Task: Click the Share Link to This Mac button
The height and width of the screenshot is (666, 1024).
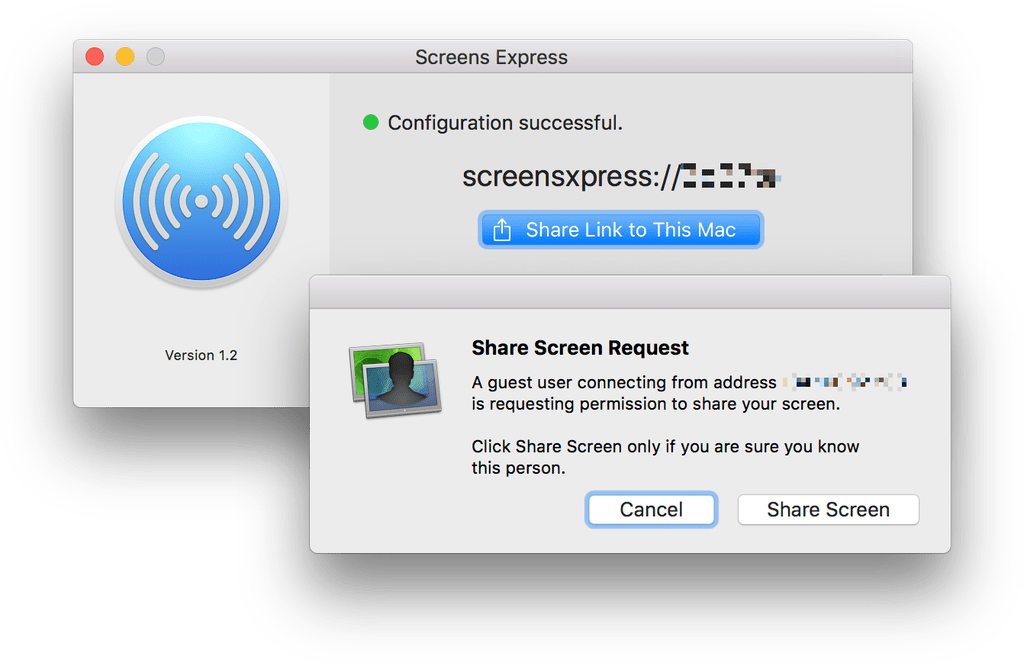Action: [620, 230]
